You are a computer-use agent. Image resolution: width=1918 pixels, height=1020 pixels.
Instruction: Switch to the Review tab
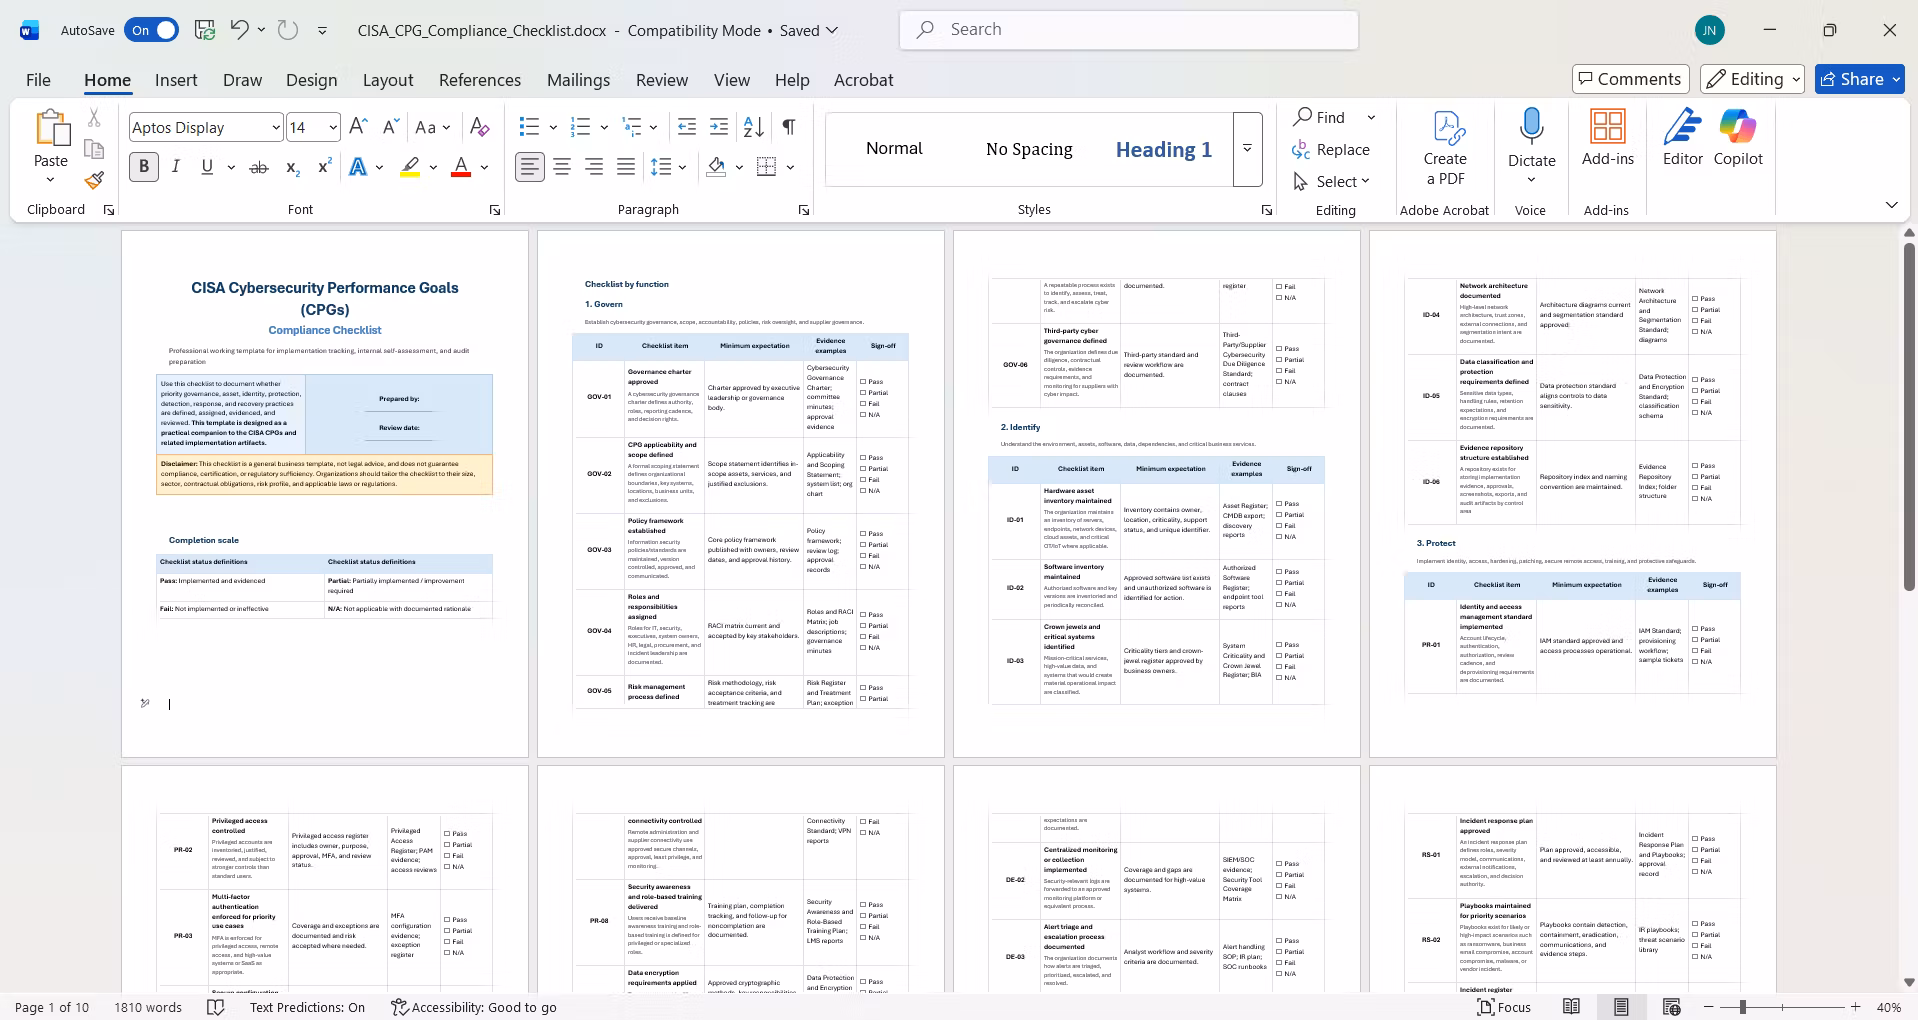(x=662, y=80)
